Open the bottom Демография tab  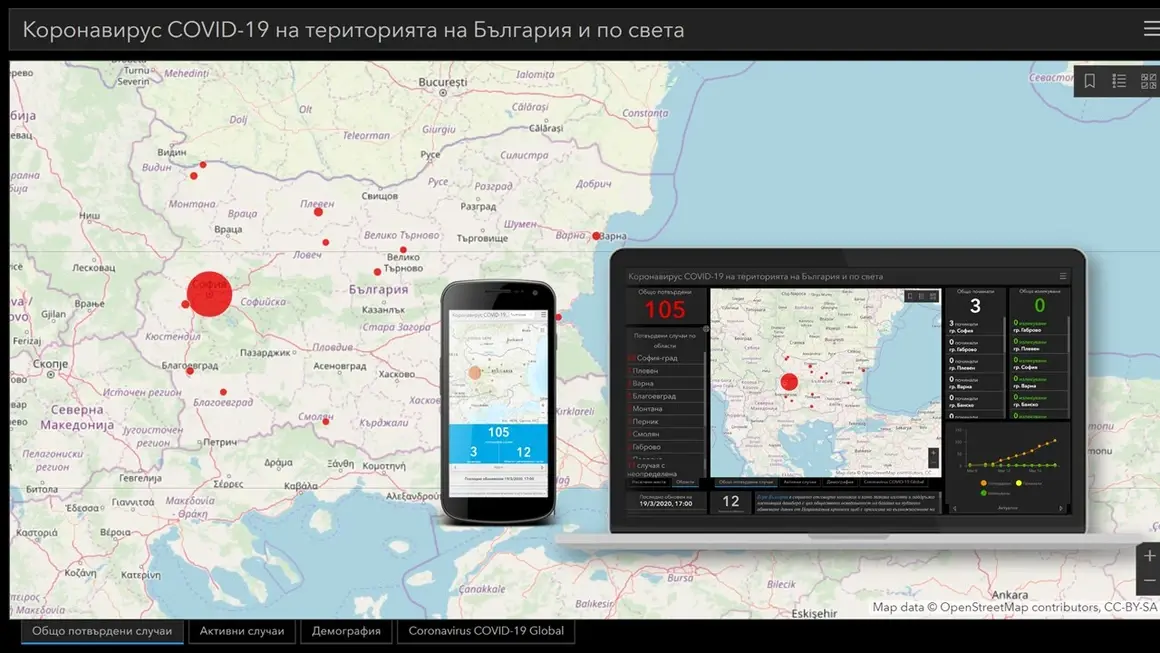[346, 631]
